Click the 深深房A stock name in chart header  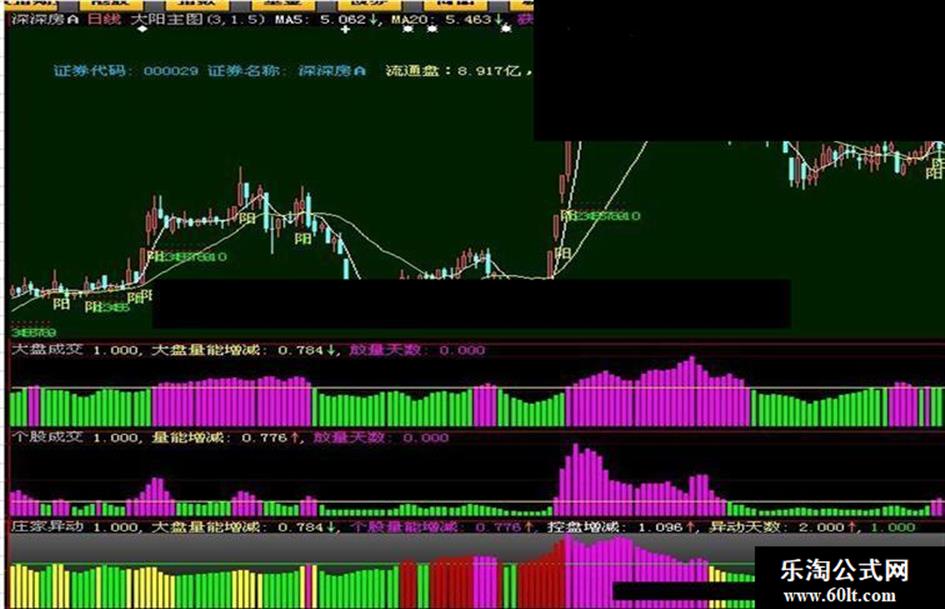pyautogui.click(x=45, y=19)
